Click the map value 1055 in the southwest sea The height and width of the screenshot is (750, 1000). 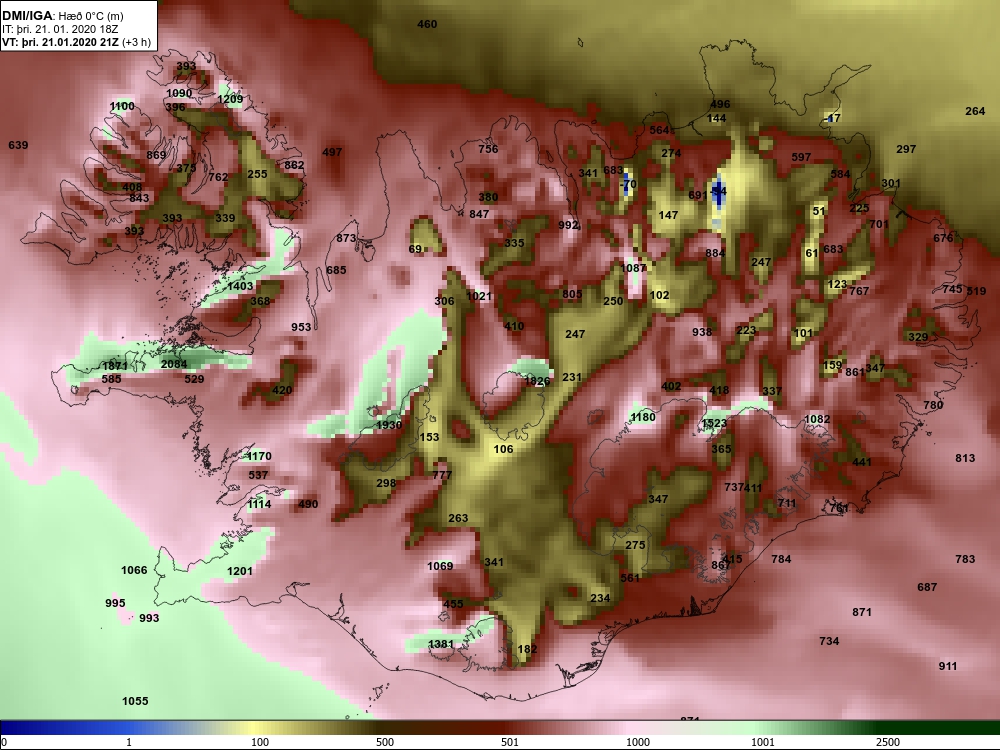pyautogui.click(x=135, y=701)
